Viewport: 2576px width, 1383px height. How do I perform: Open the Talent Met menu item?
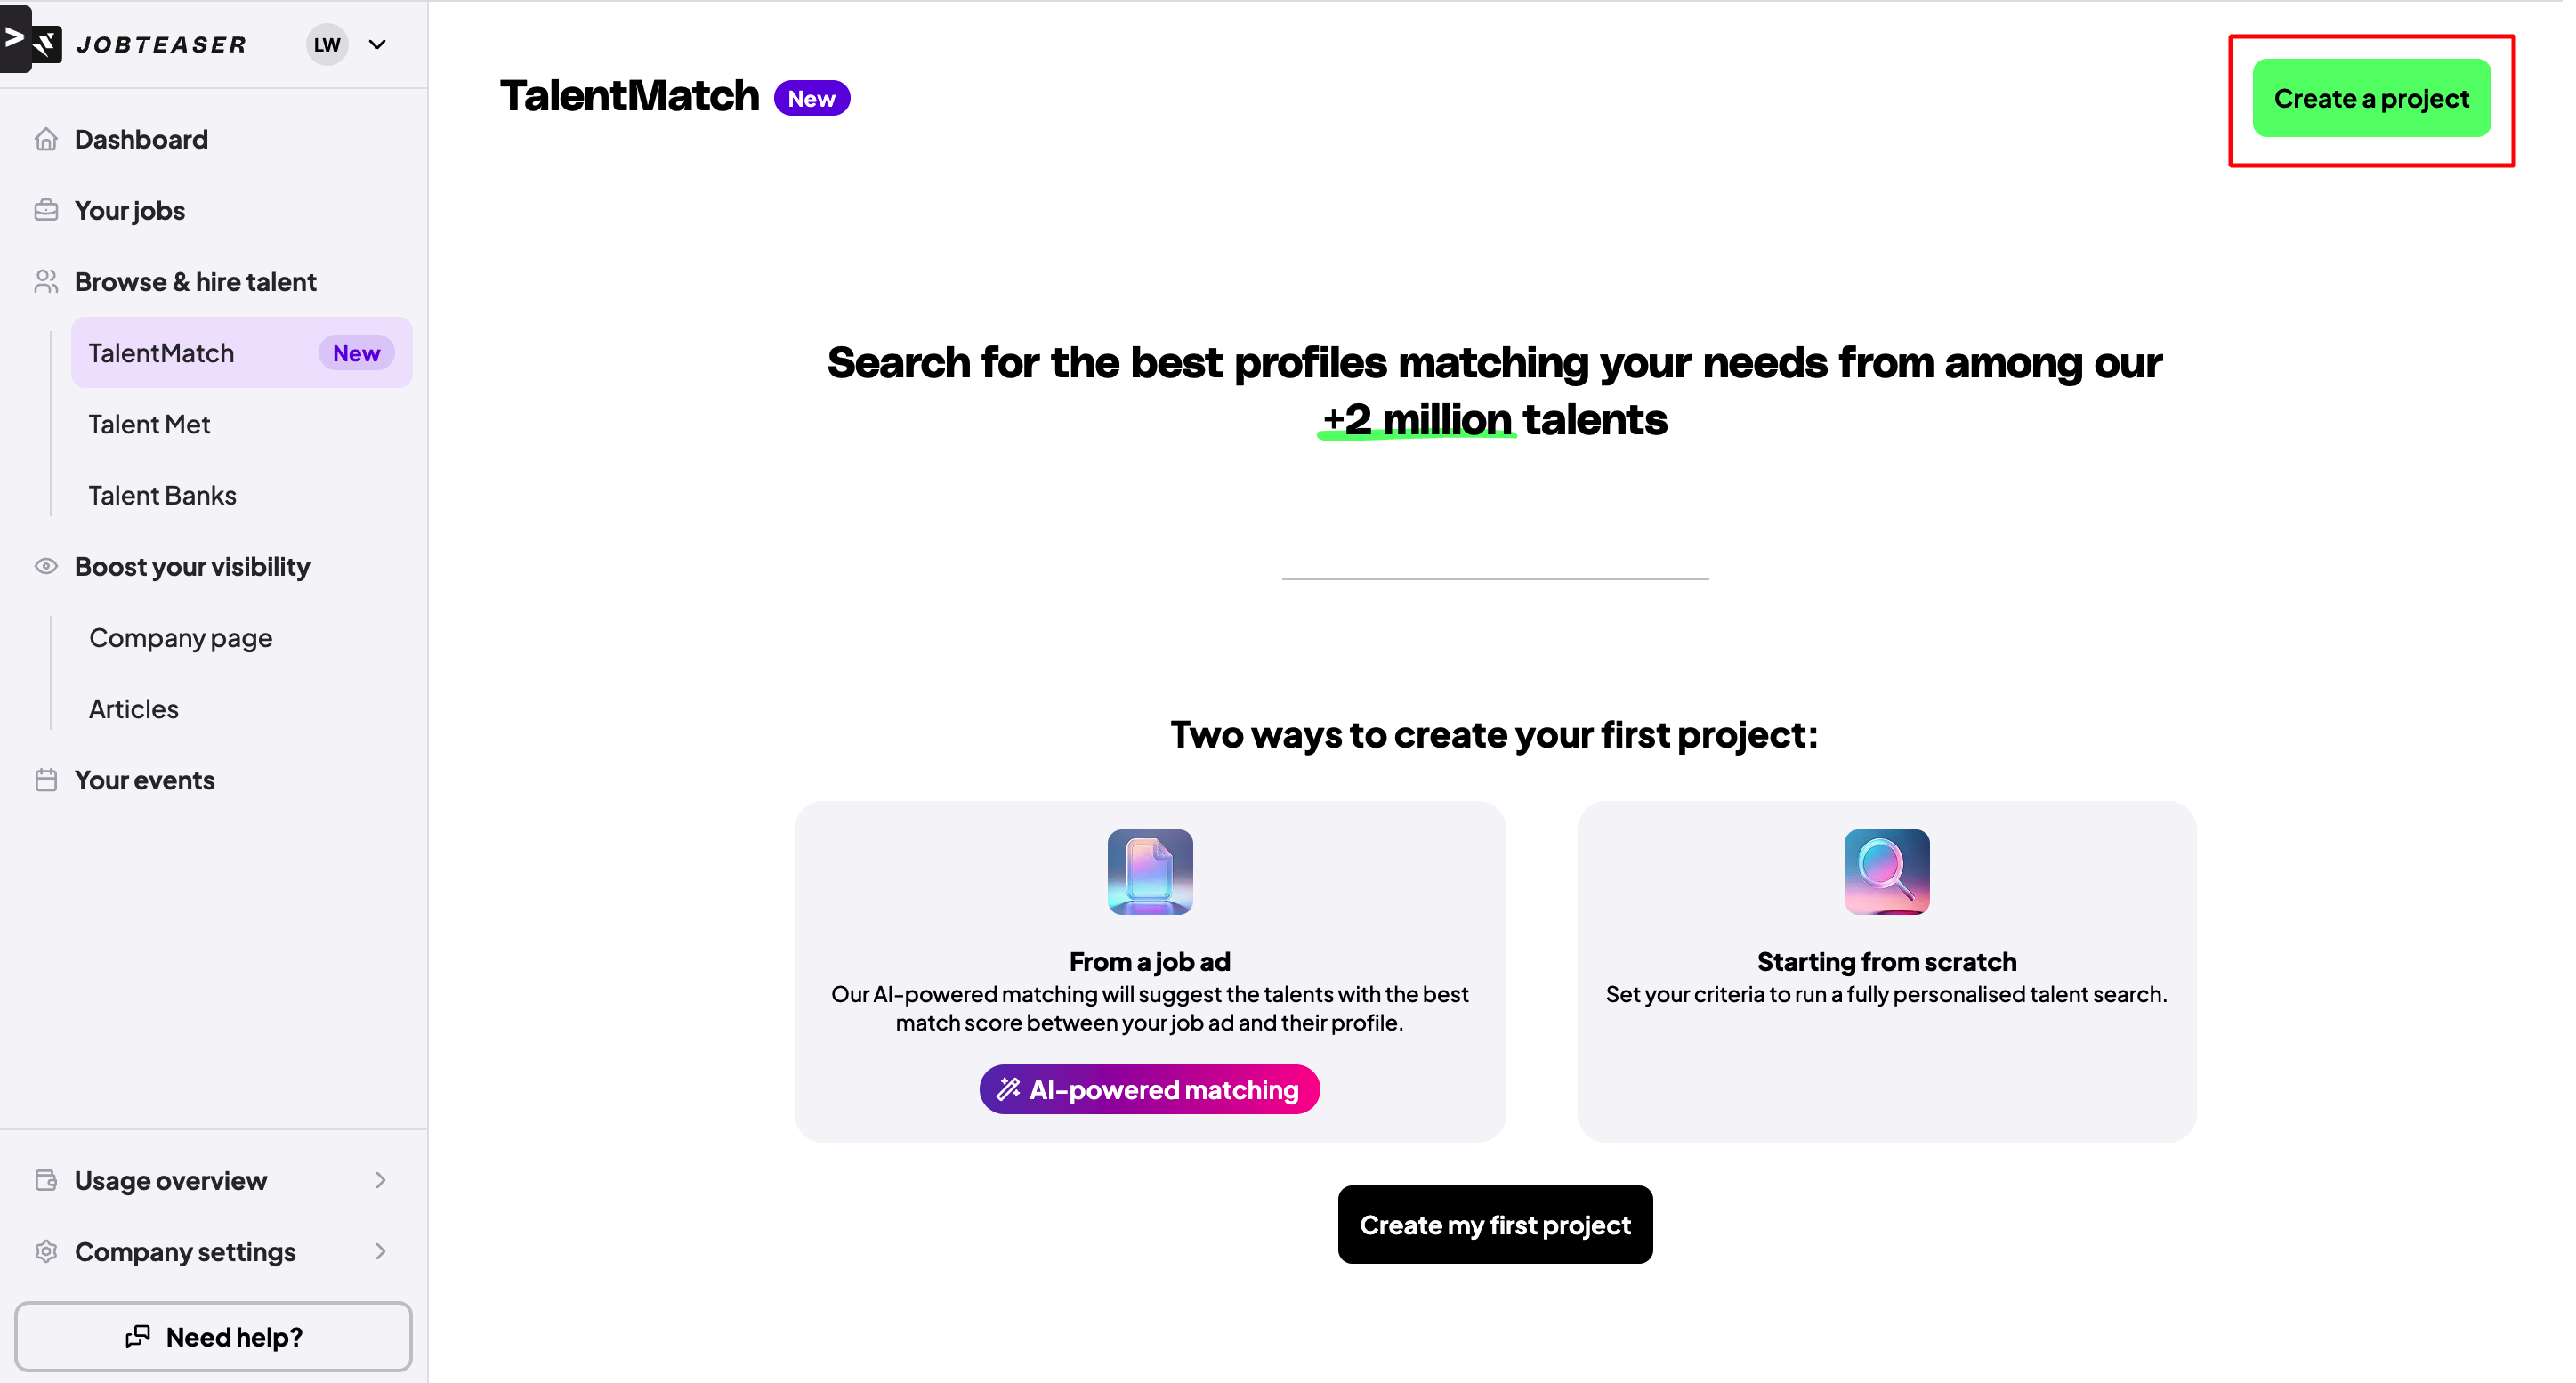tap(150, 424)
